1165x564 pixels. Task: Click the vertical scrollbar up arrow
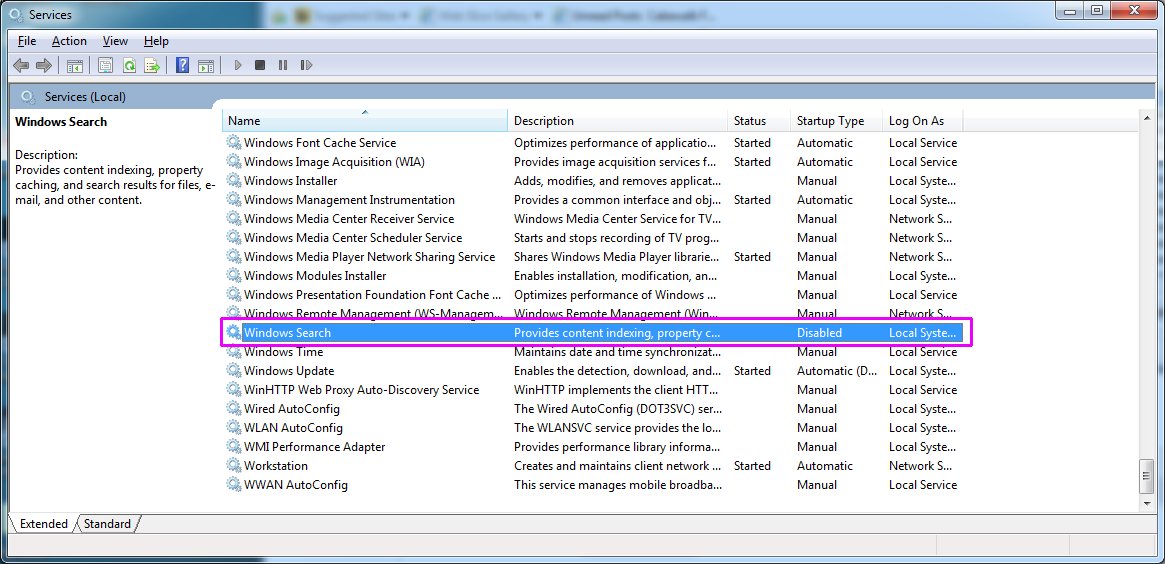click(x=1146, y=118)
